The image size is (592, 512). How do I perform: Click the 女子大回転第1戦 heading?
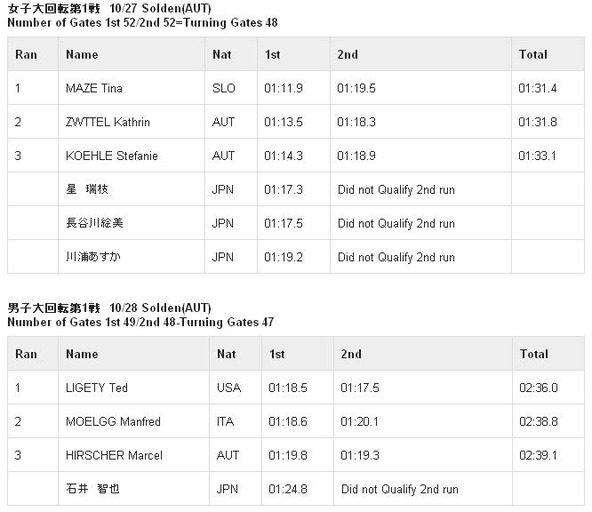54,8
